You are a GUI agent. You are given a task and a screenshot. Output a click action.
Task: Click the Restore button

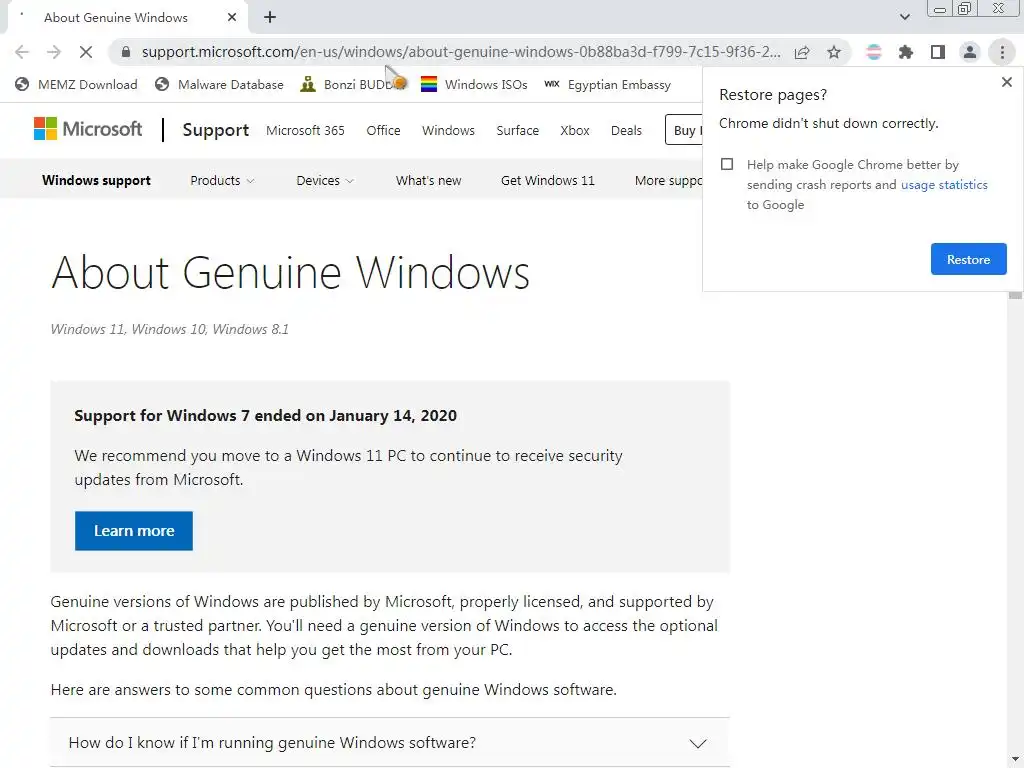coord(968,259)
